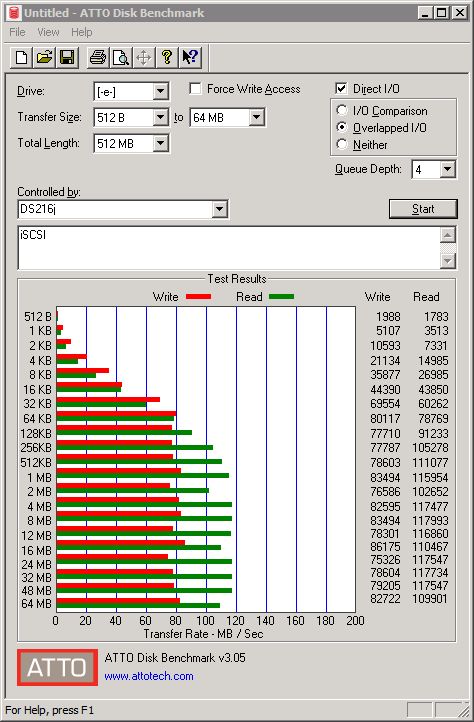This screenshot has height=722, width=474.
Task: Click the read value 109901
Action: [x=430, y=599]
